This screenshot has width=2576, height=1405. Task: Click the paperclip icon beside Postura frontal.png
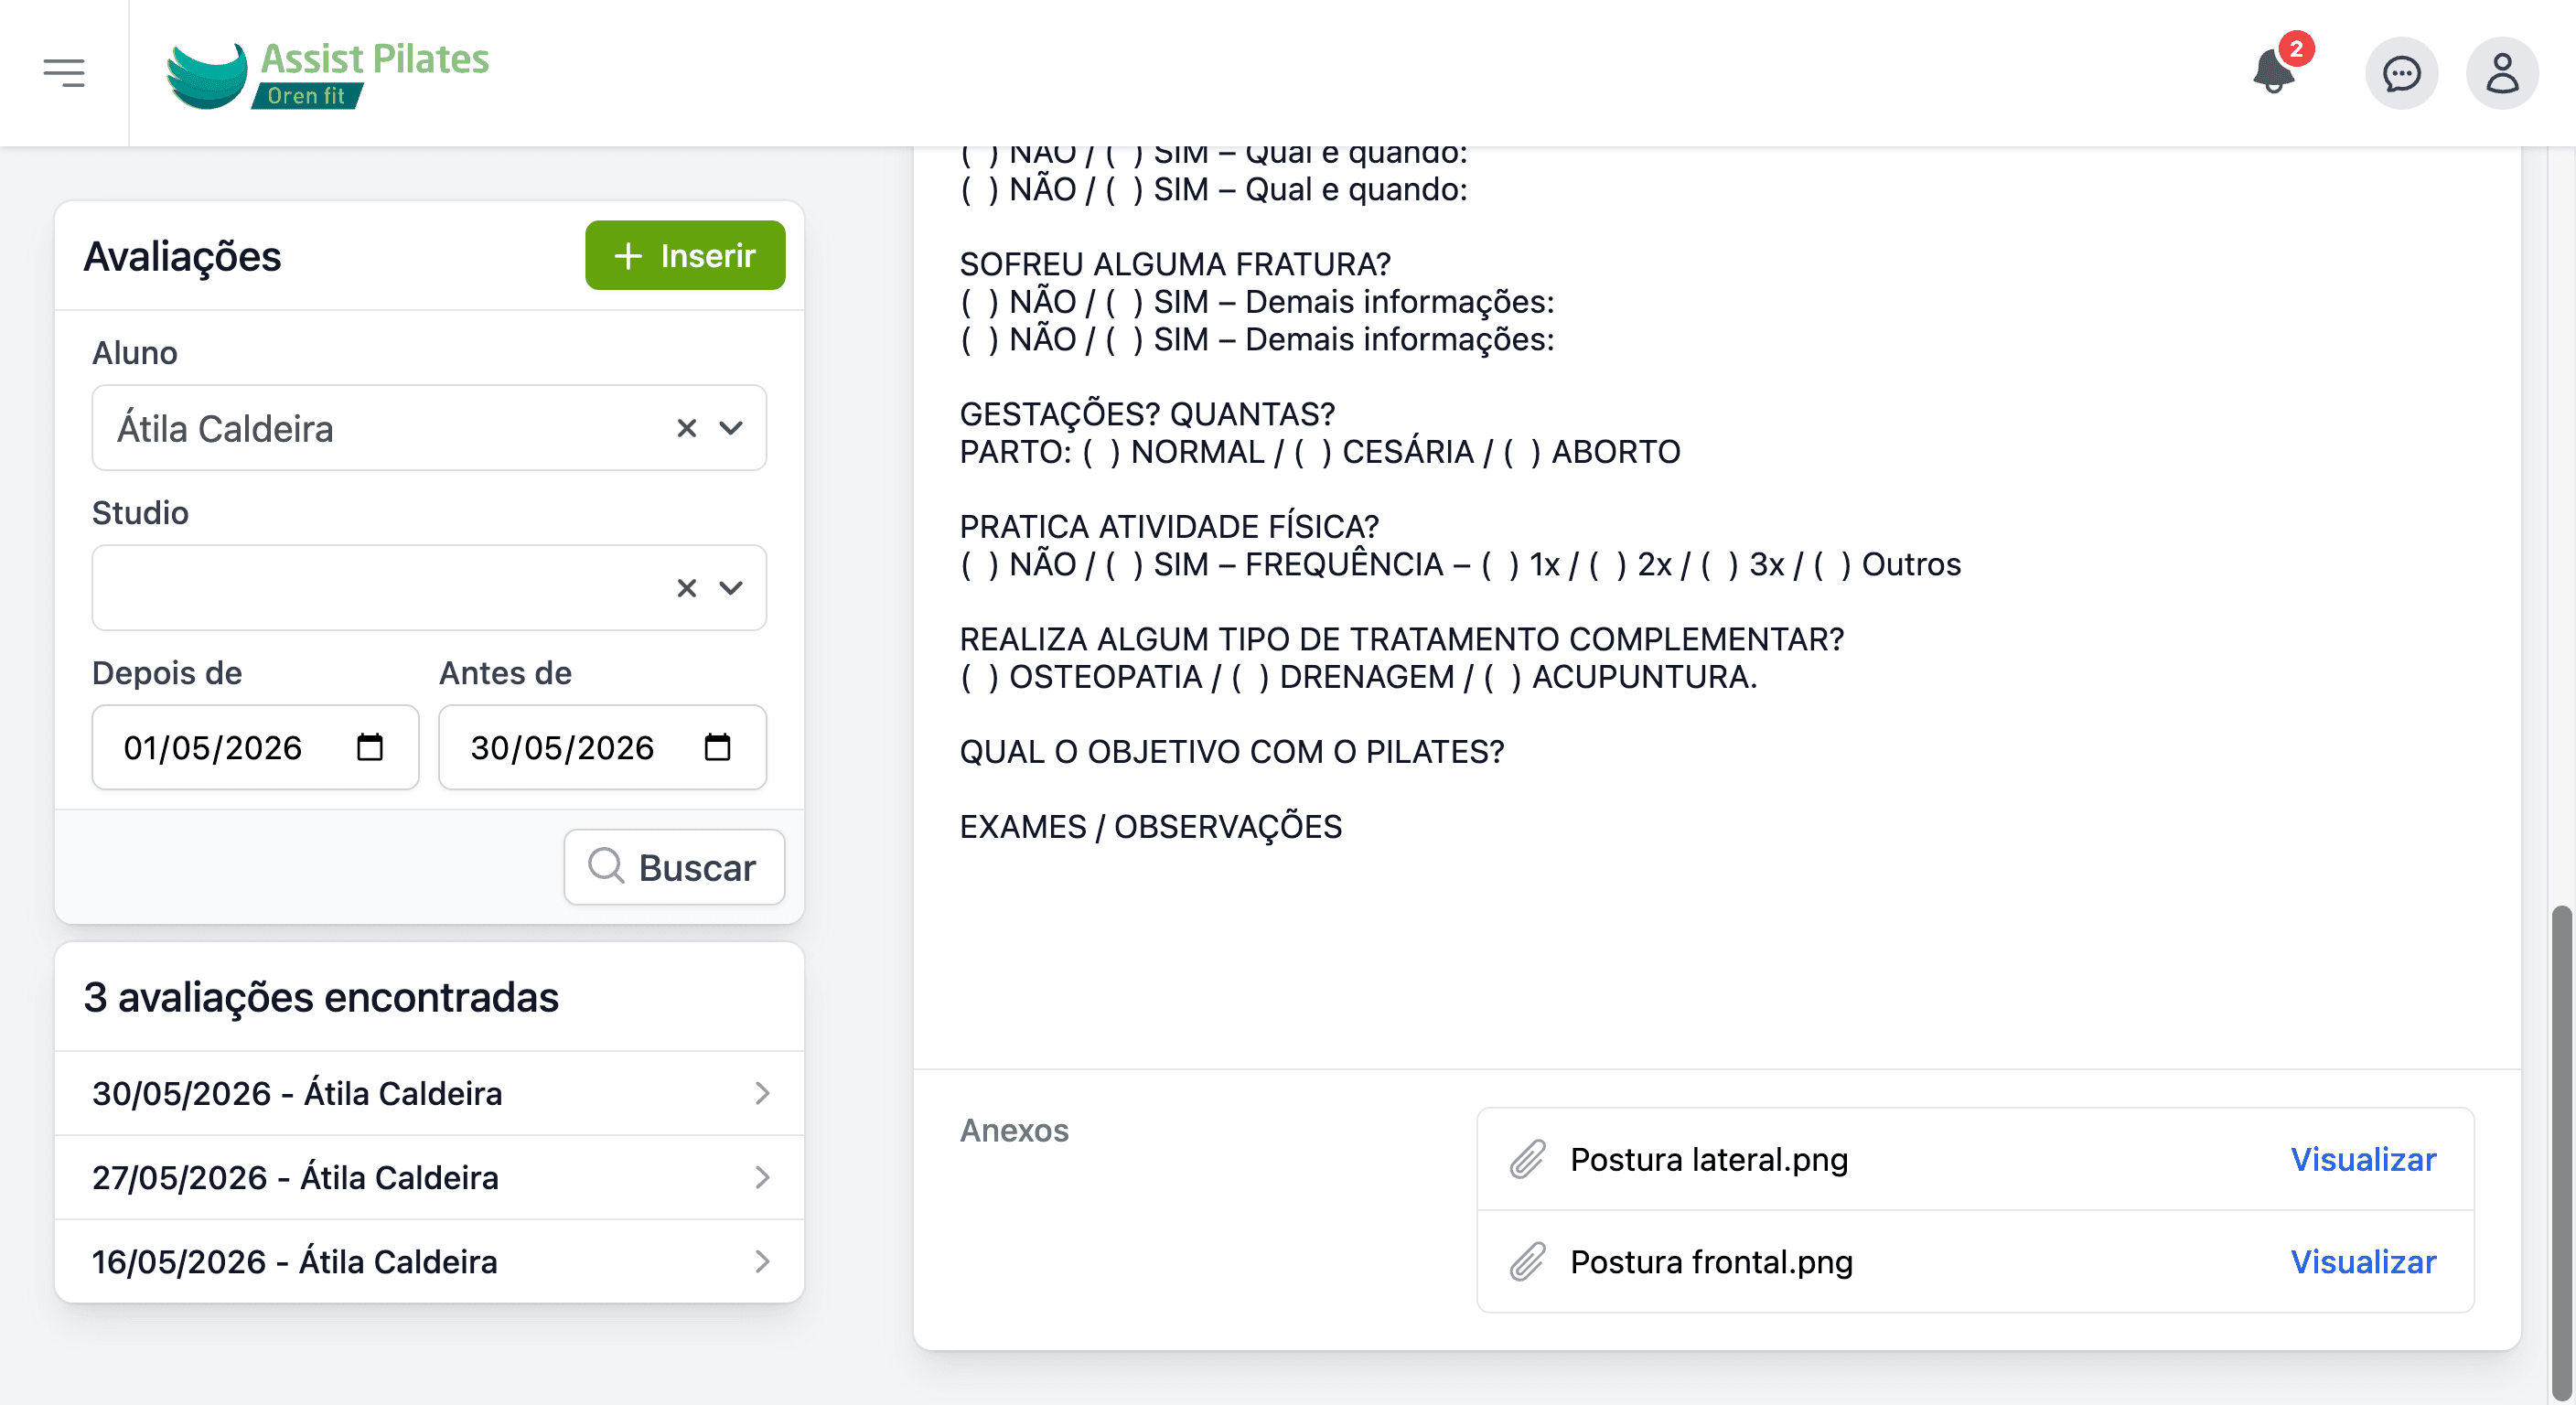(x=1527, y=1262)
